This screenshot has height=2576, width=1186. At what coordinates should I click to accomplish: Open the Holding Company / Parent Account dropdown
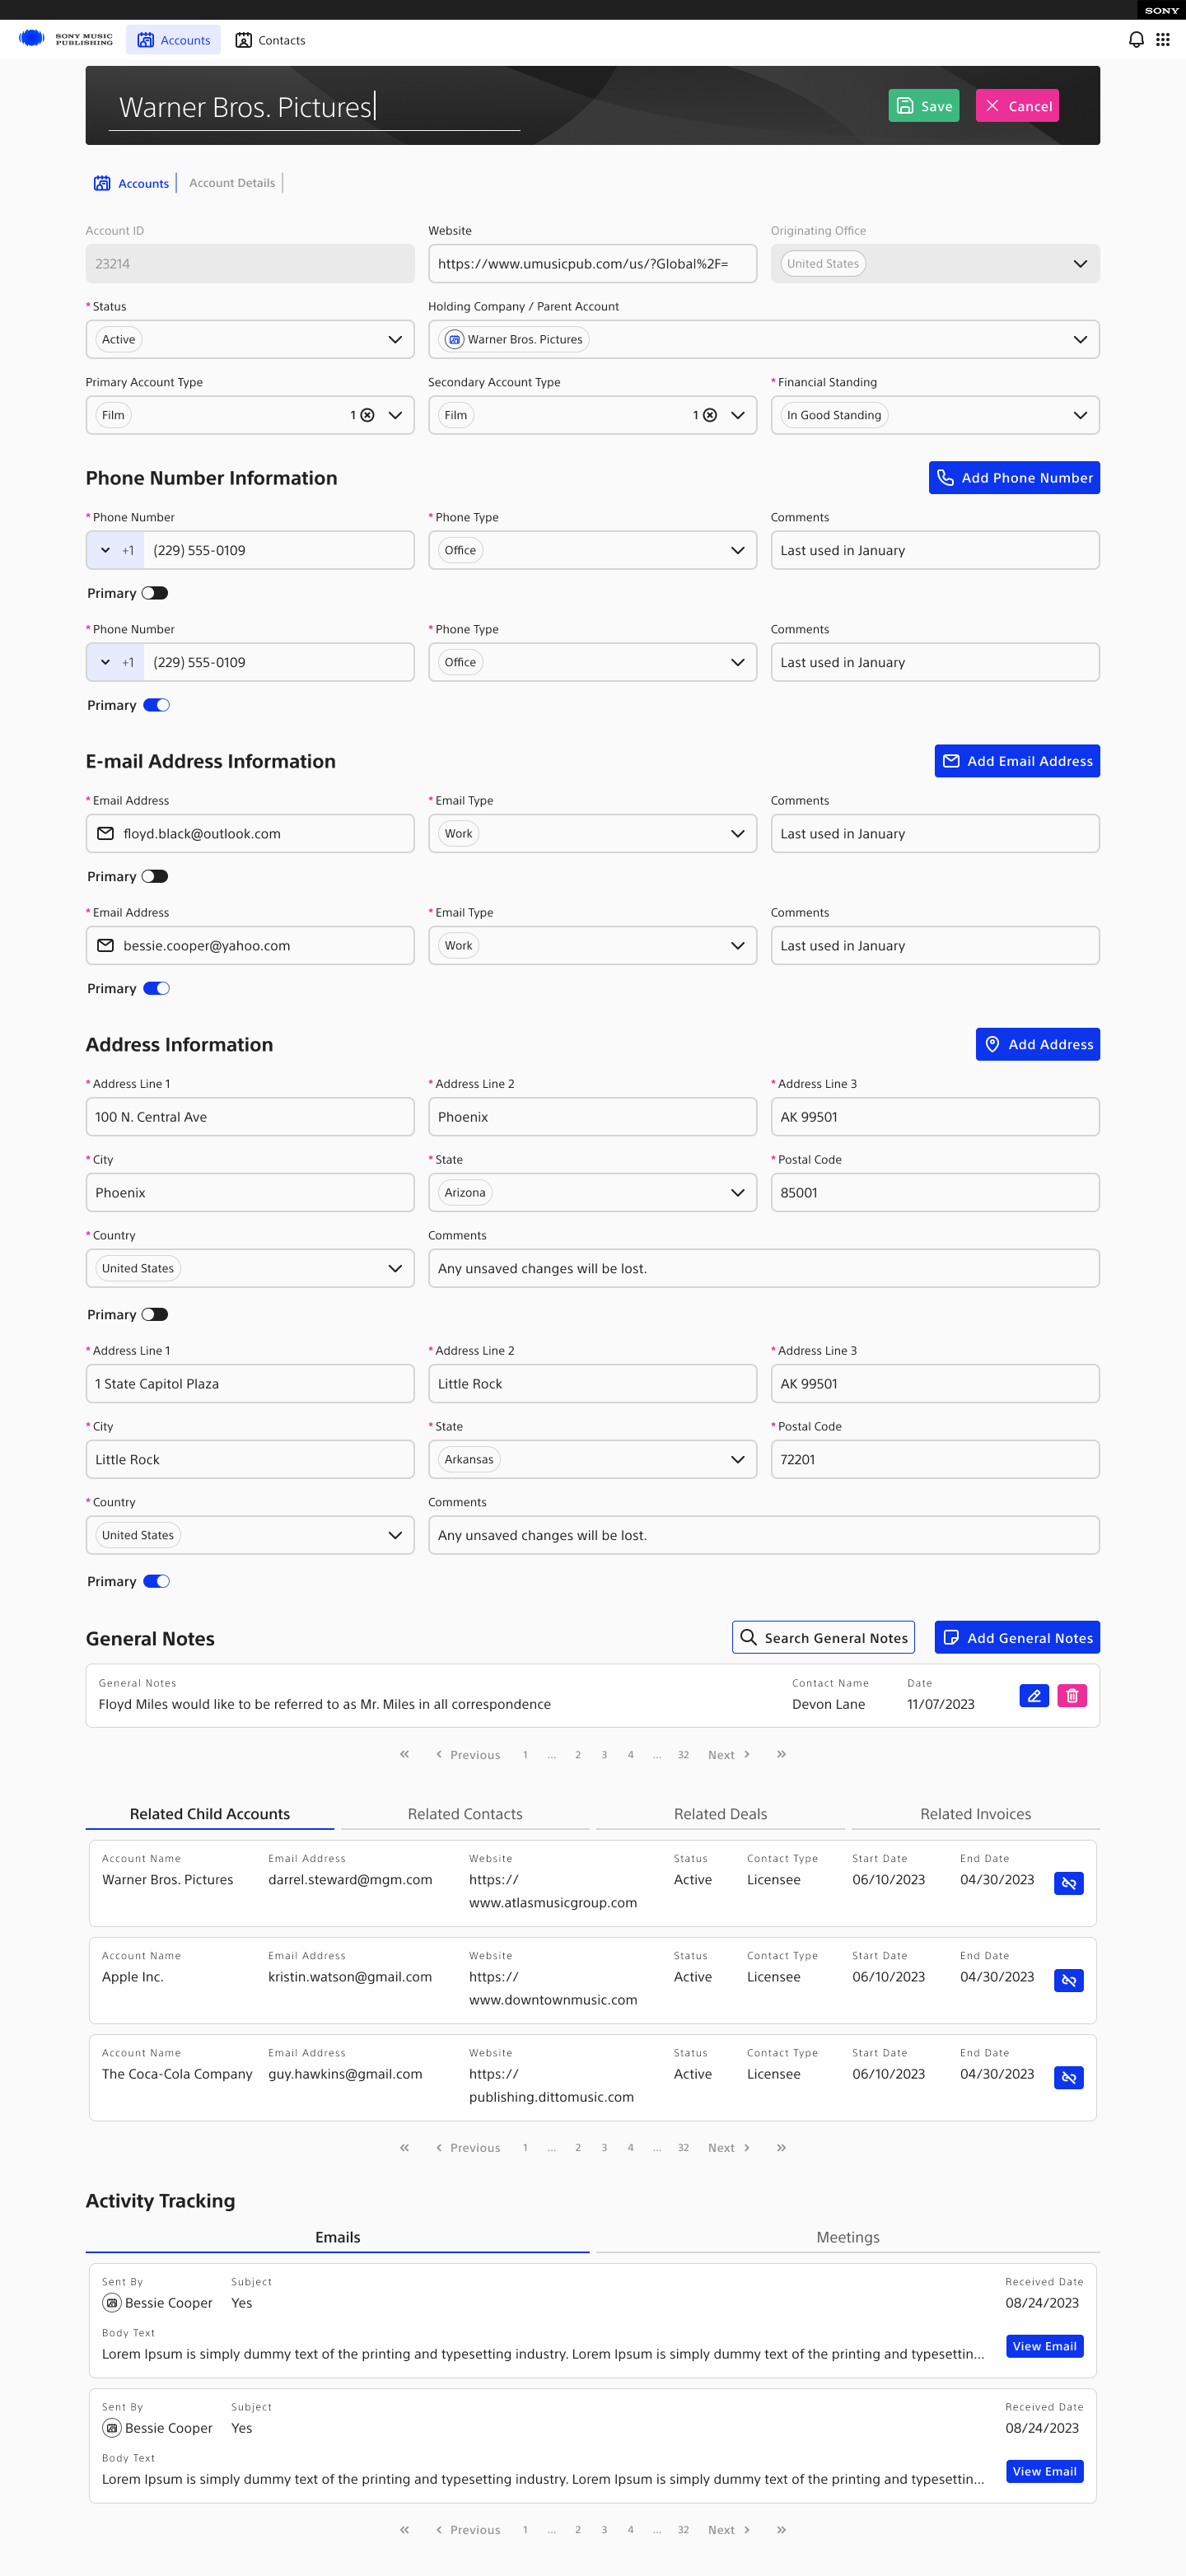click(x=764, y=339)
